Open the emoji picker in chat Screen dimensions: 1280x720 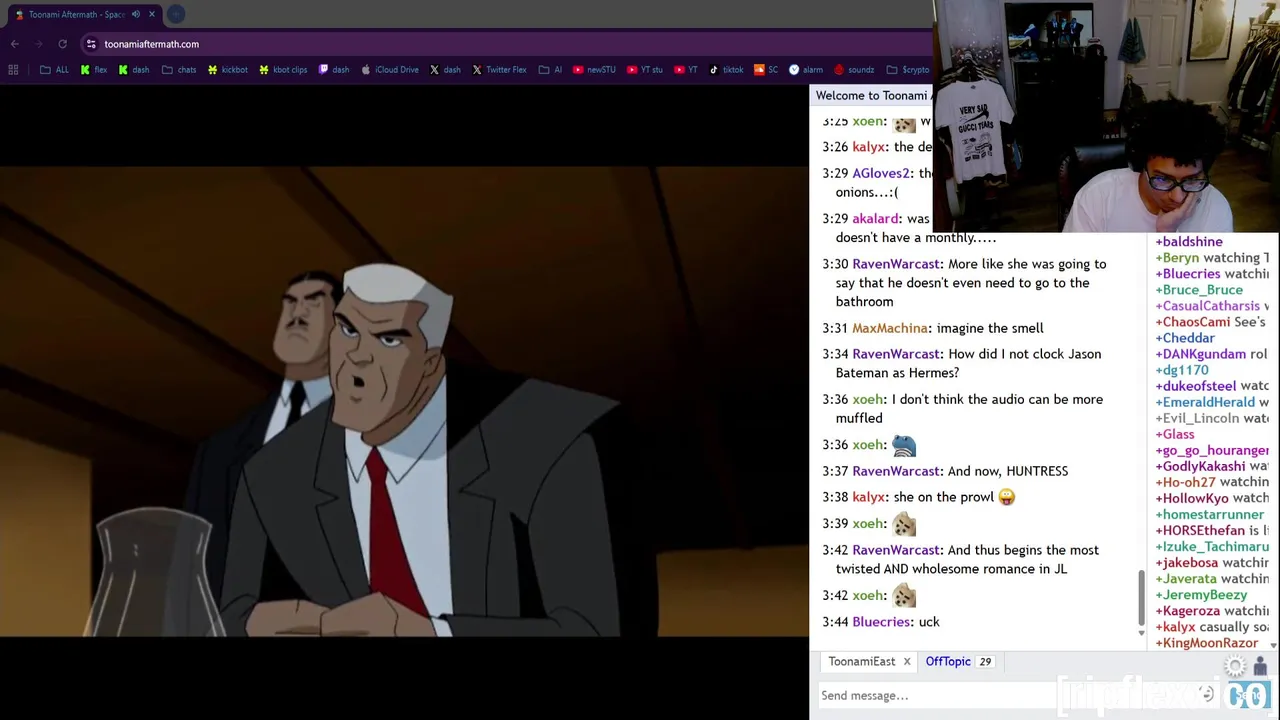[x=1207, y=695]
